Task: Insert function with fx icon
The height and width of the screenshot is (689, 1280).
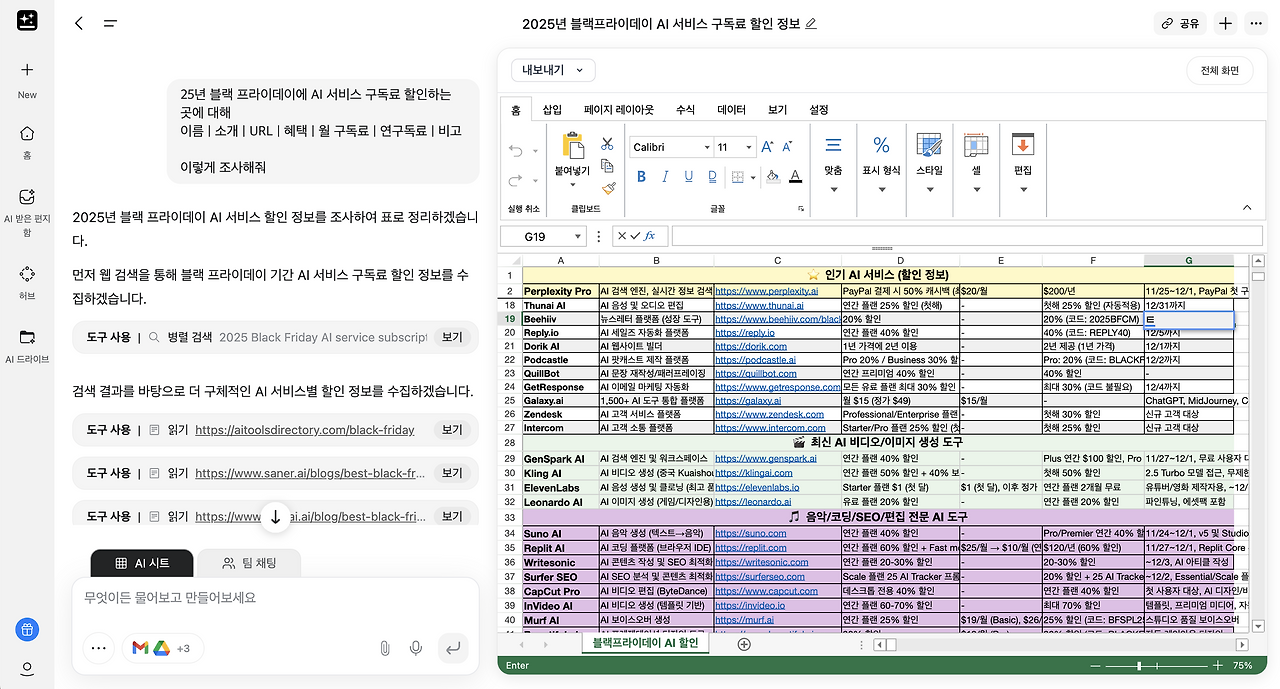Action: [649, 236]
